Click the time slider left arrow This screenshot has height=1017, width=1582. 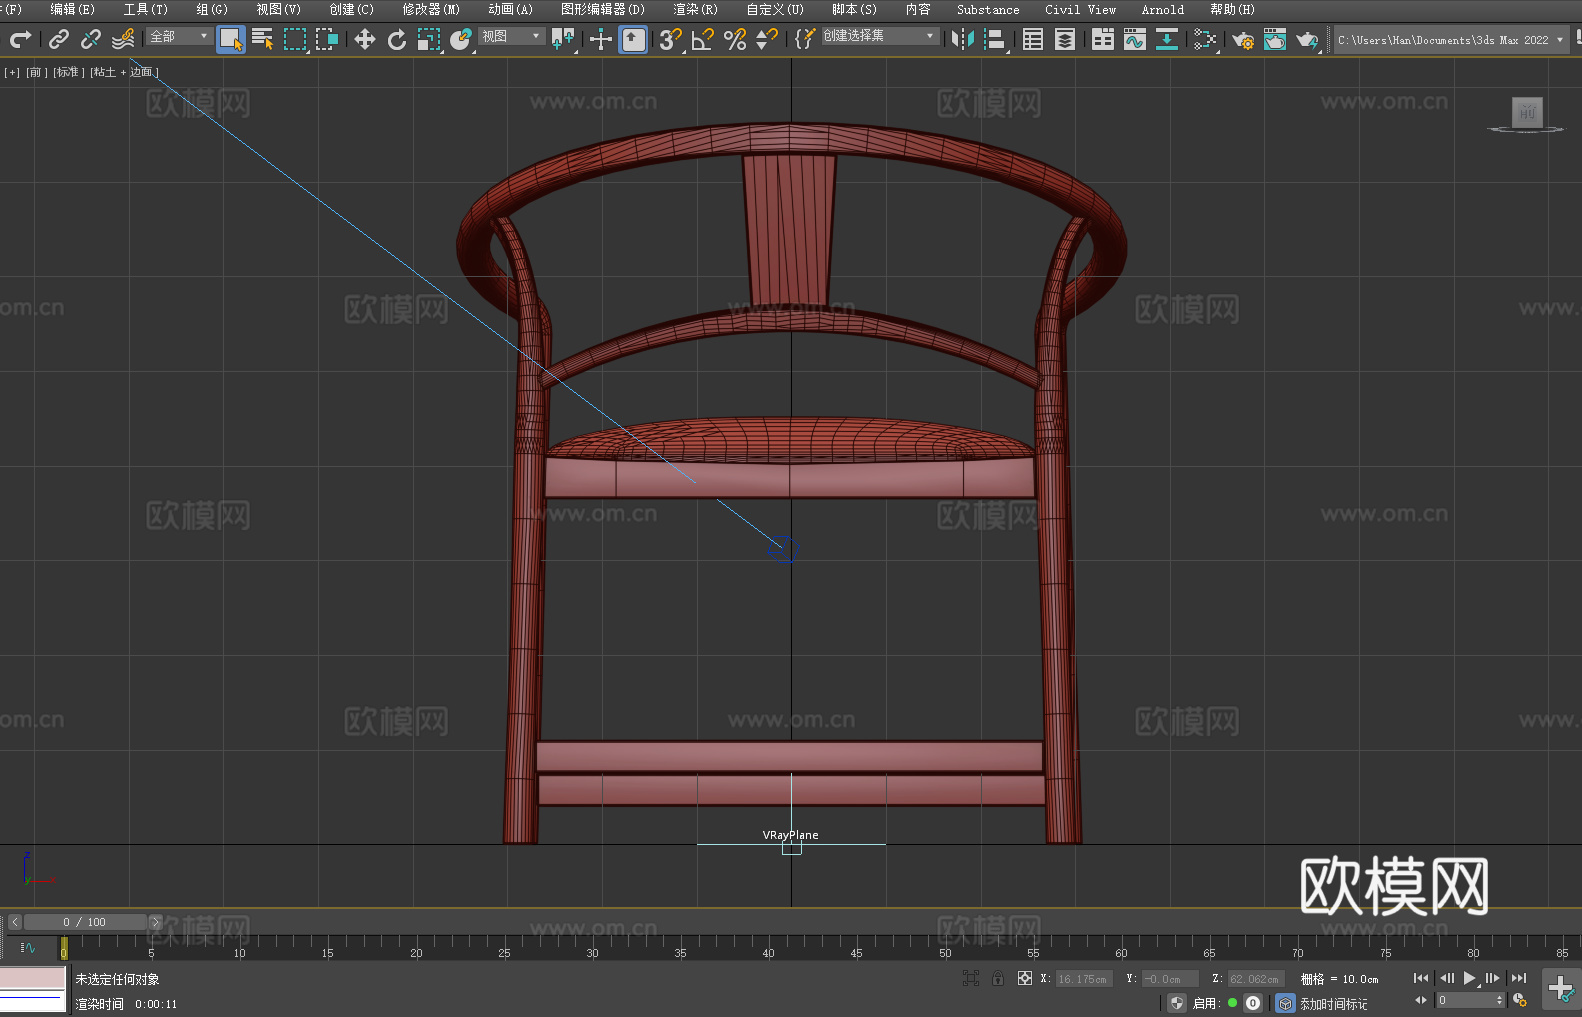tap(14, 922)
